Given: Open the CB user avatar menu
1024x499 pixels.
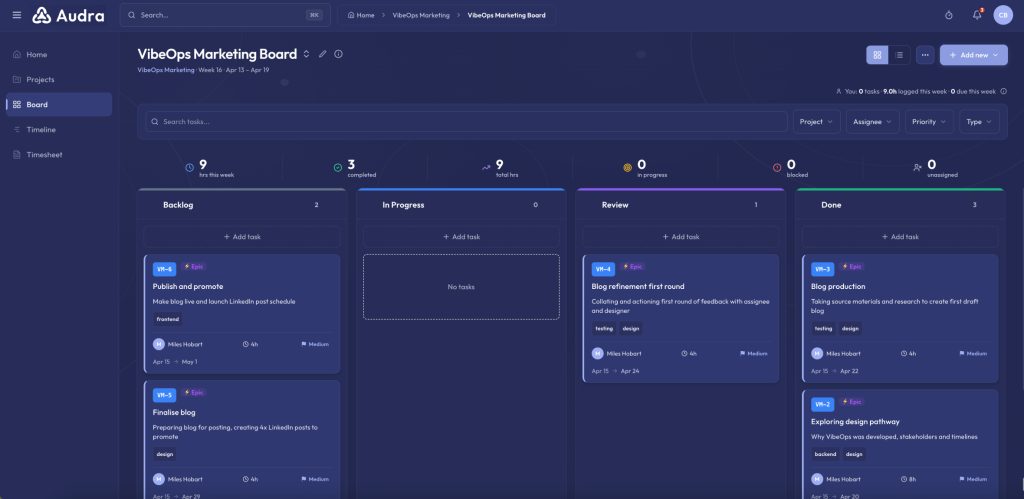Looking at the screenshot, I should click(x=1003, y=15).
